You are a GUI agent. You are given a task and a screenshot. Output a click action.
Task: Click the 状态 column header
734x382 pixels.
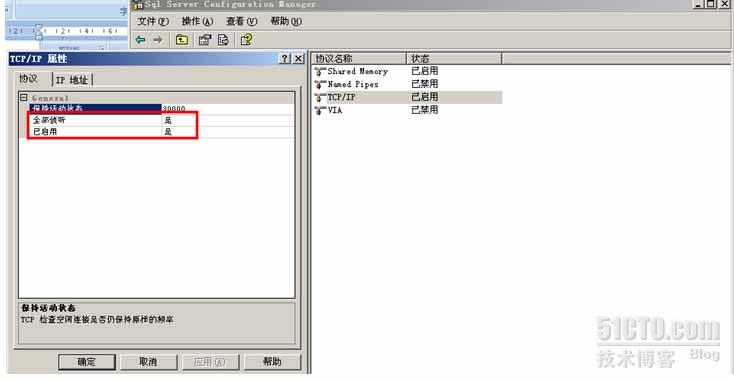point(454,59)
